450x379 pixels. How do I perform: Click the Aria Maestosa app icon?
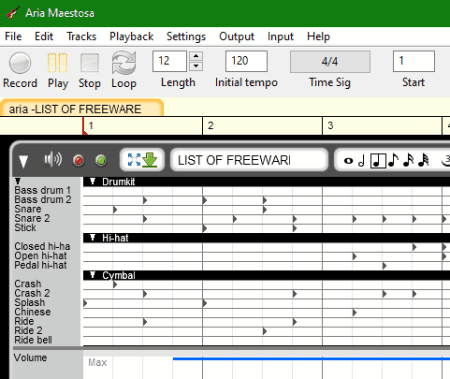click(x=13, y=13)
